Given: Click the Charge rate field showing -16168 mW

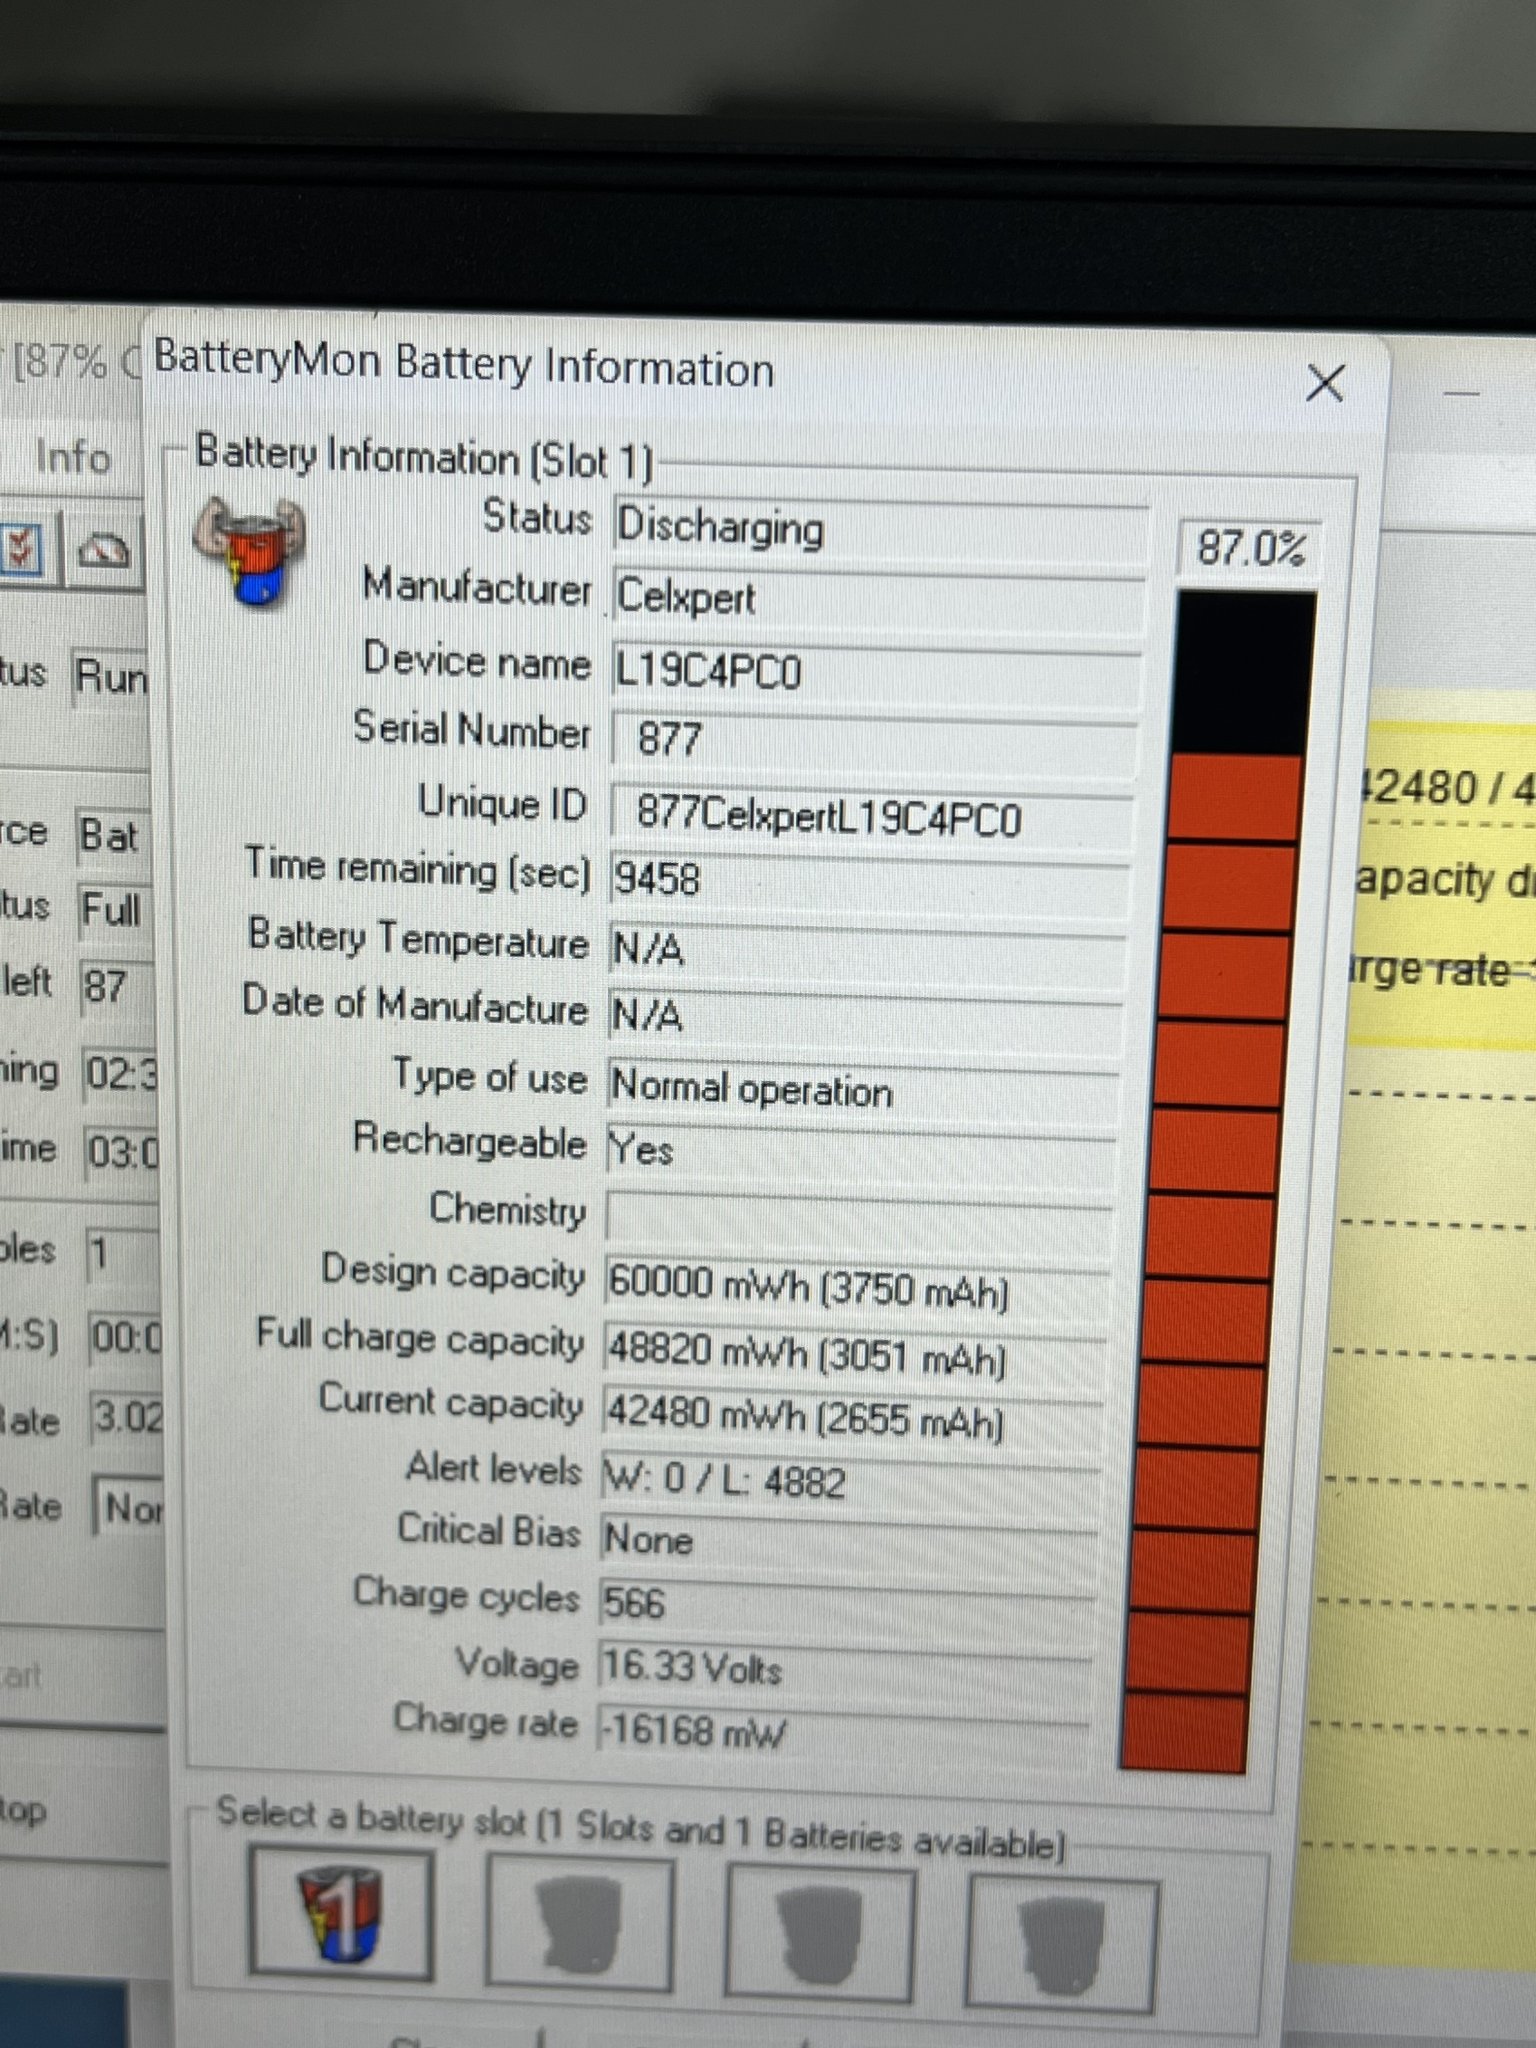Looking at the screenshot, I should pos(842,1729).
